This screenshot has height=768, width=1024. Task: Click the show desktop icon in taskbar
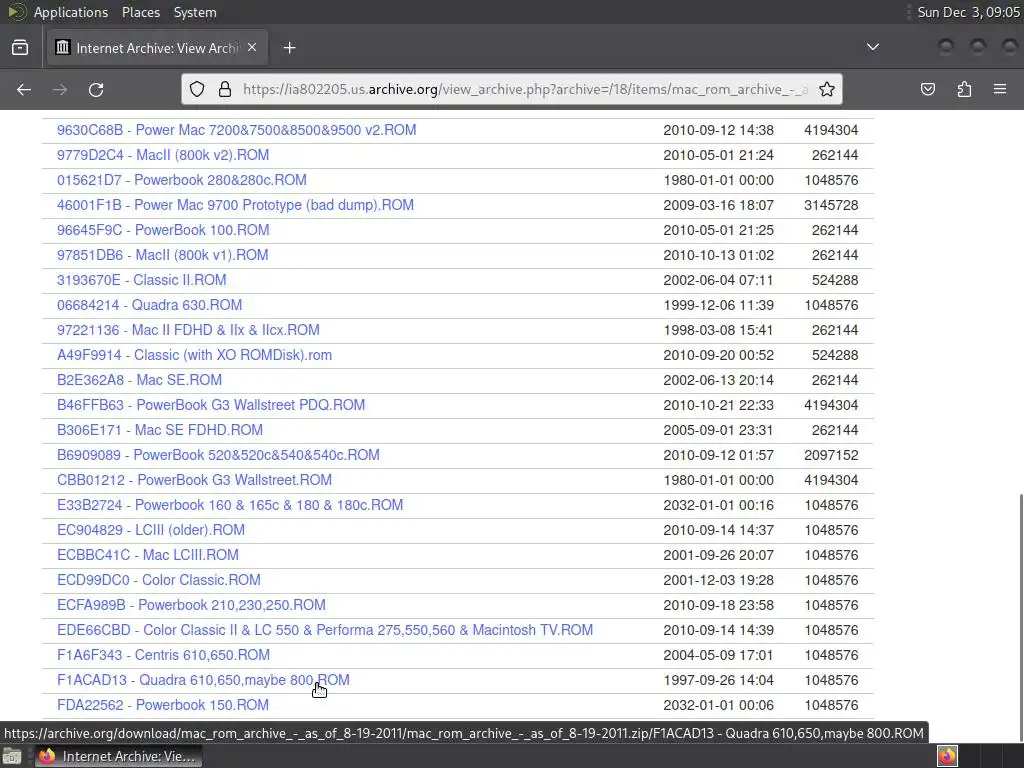pos(12,756)
